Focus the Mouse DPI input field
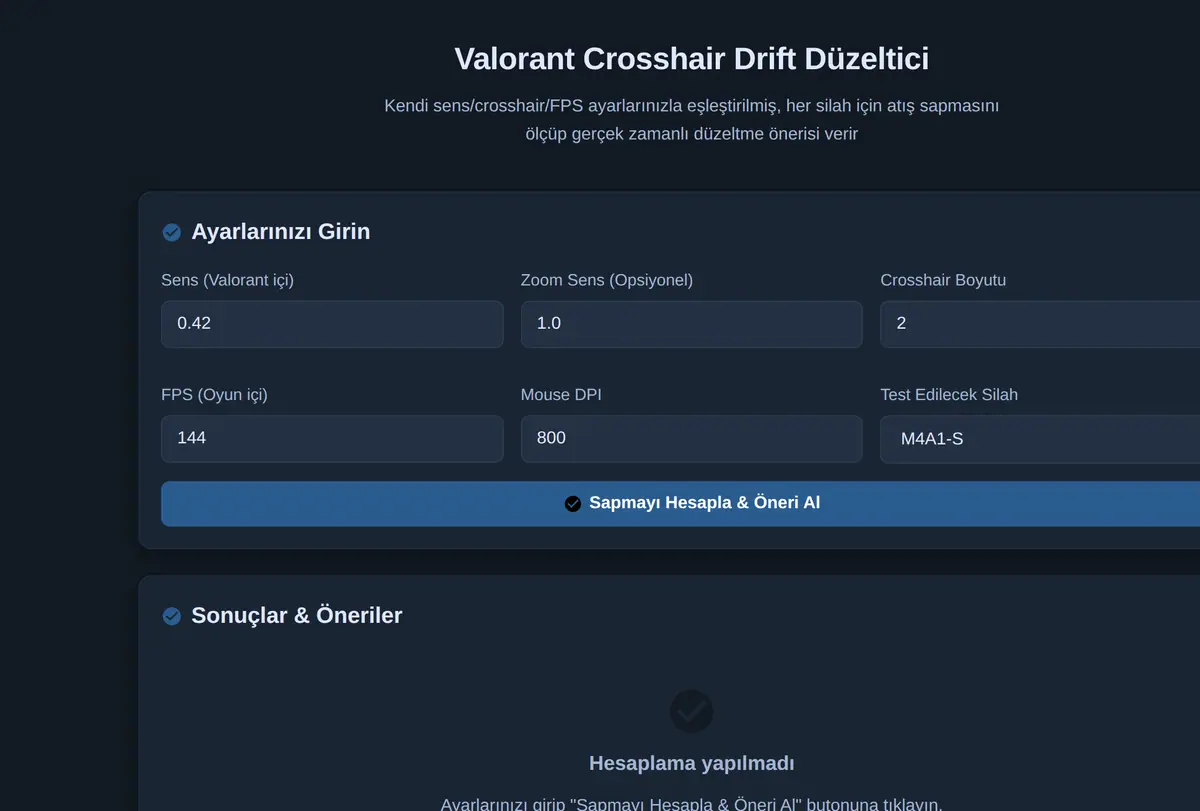Viewport: 1200px width, 811px height. [691, 439]
